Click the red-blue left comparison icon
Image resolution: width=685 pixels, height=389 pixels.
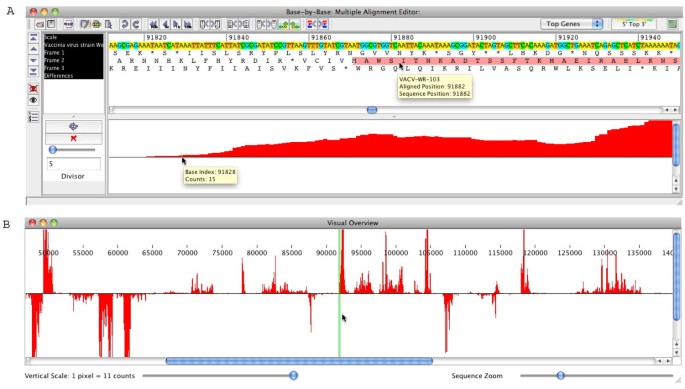pyautogui.click(x=311, y=24)
